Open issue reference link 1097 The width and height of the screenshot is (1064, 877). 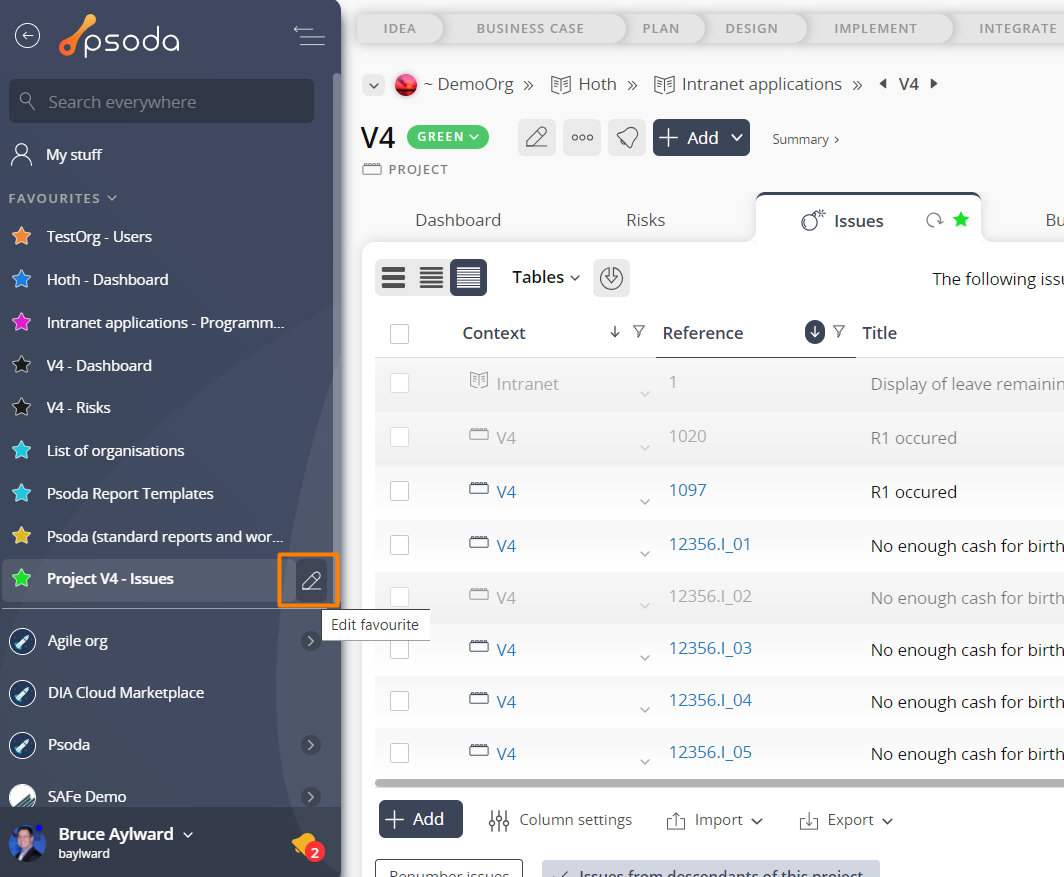[x=687, y=490]
